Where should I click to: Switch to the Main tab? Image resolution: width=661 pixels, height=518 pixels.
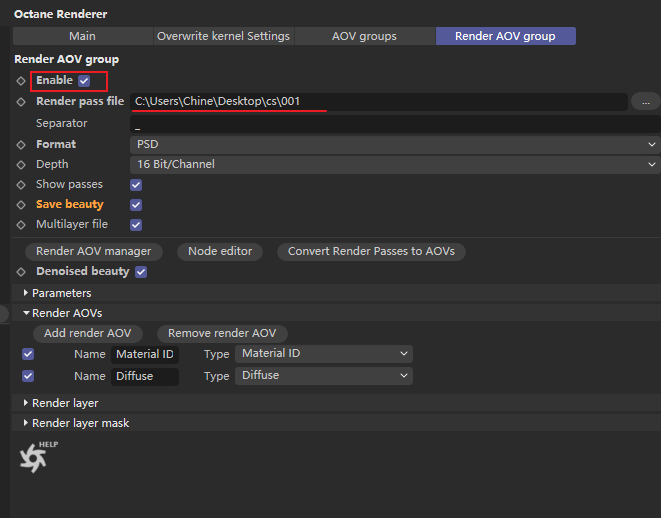click(x=83, y=36)
